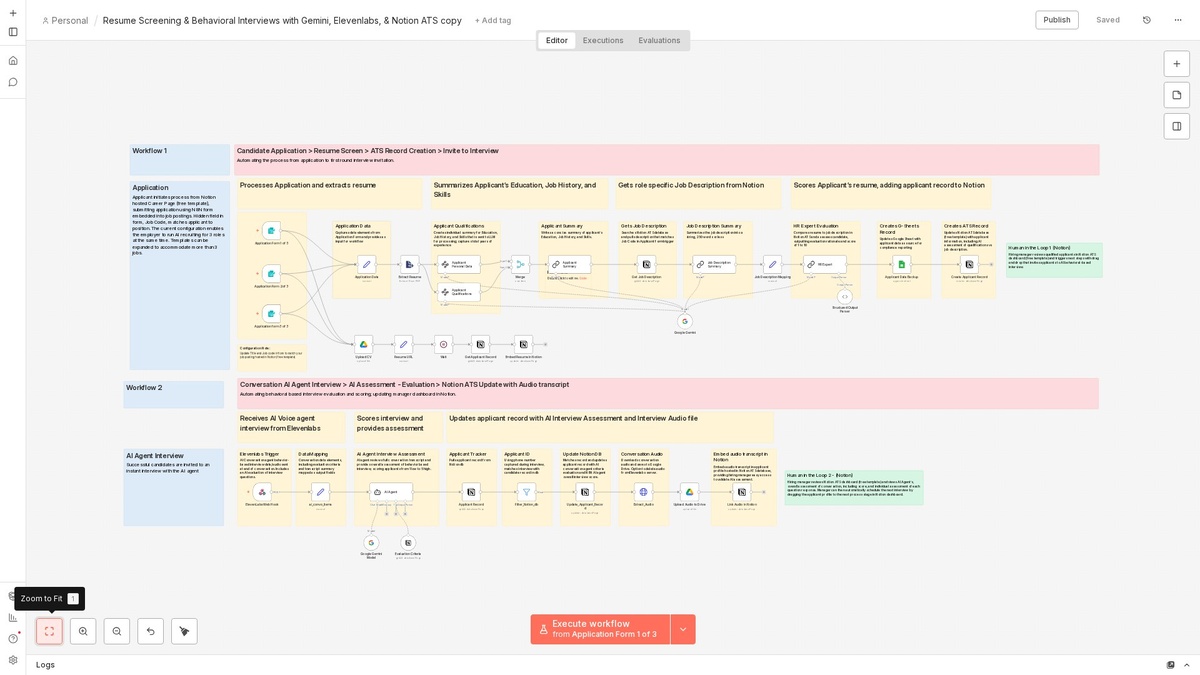
Task: Select the Merge node
Action: click(520, 265)
